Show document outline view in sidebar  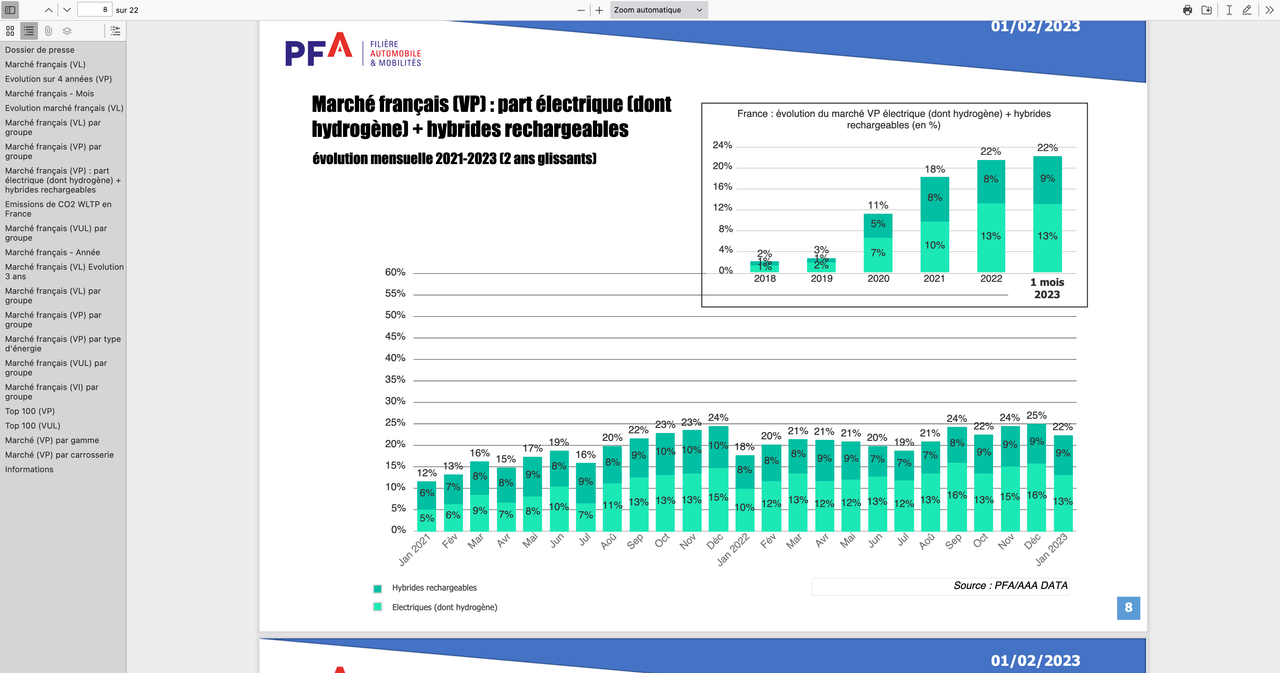[29, 31]
